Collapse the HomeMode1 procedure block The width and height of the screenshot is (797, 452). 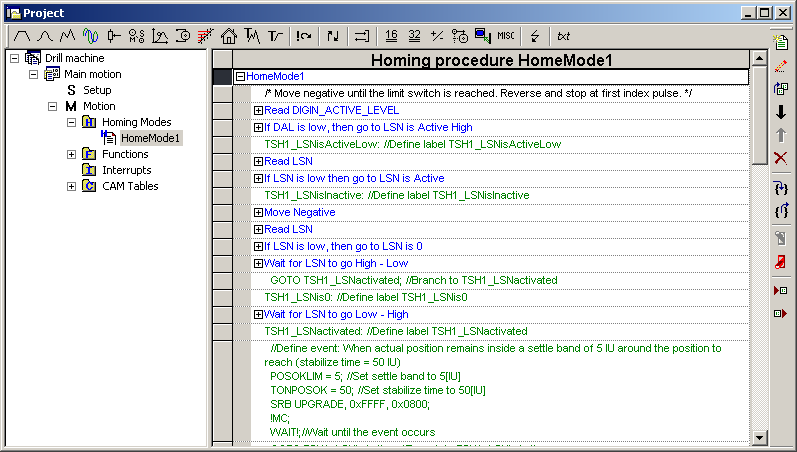tap(240, 76)
